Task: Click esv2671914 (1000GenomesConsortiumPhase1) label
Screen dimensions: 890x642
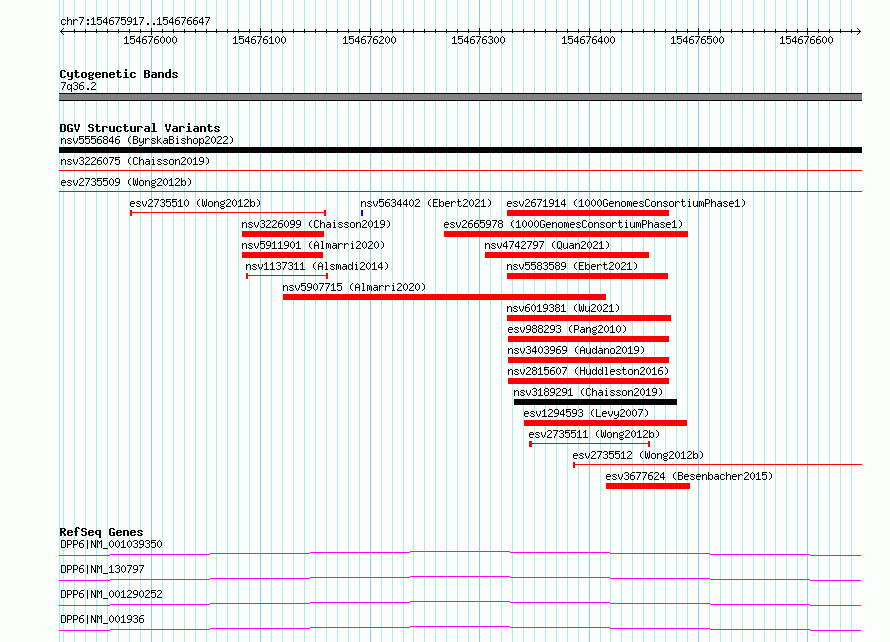Action: tap(626, 203)
